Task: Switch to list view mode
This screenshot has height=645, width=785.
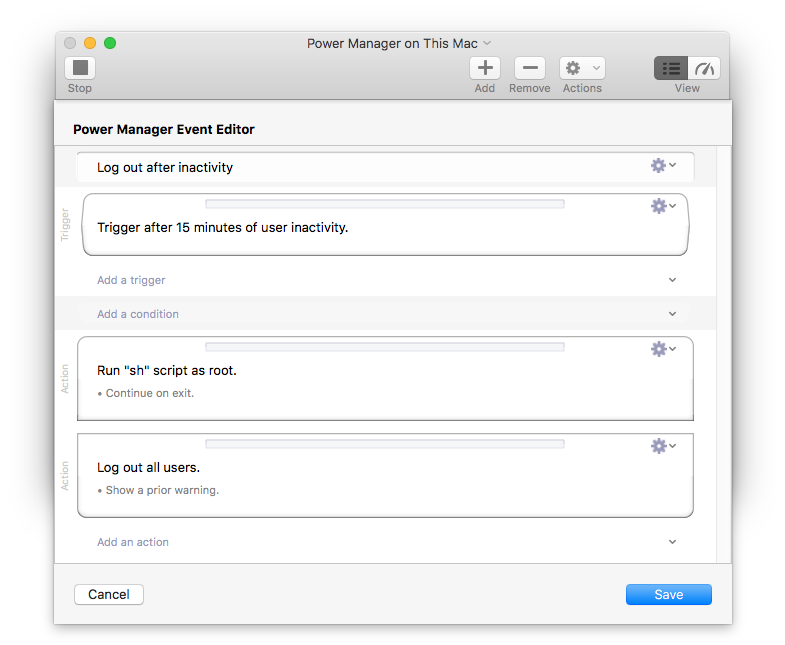Action: click(671, 68)
